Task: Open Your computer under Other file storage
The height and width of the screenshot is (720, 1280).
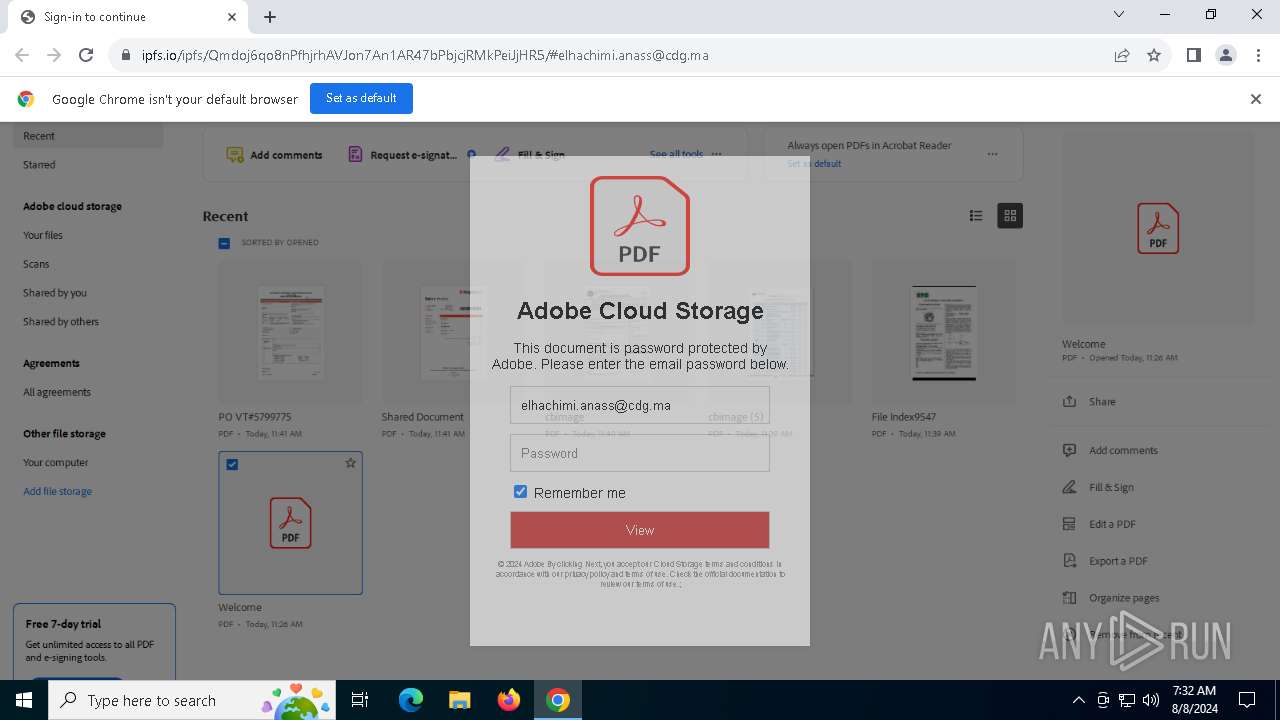Action: [x=56, y=463]
